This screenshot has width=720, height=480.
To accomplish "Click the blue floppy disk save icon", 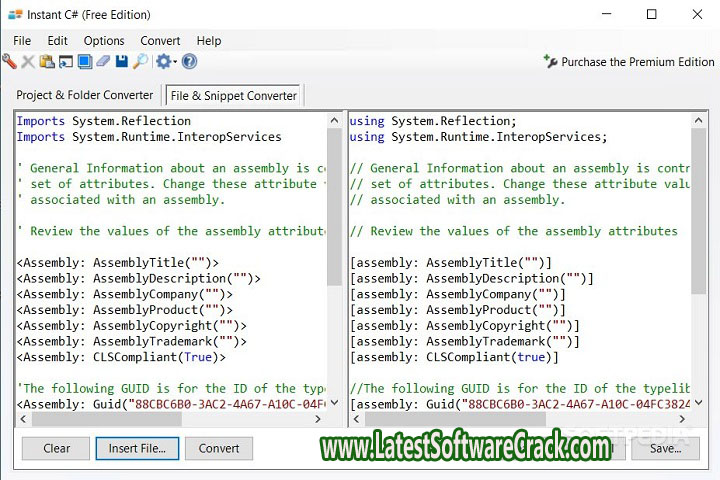I will pos(122,62).
